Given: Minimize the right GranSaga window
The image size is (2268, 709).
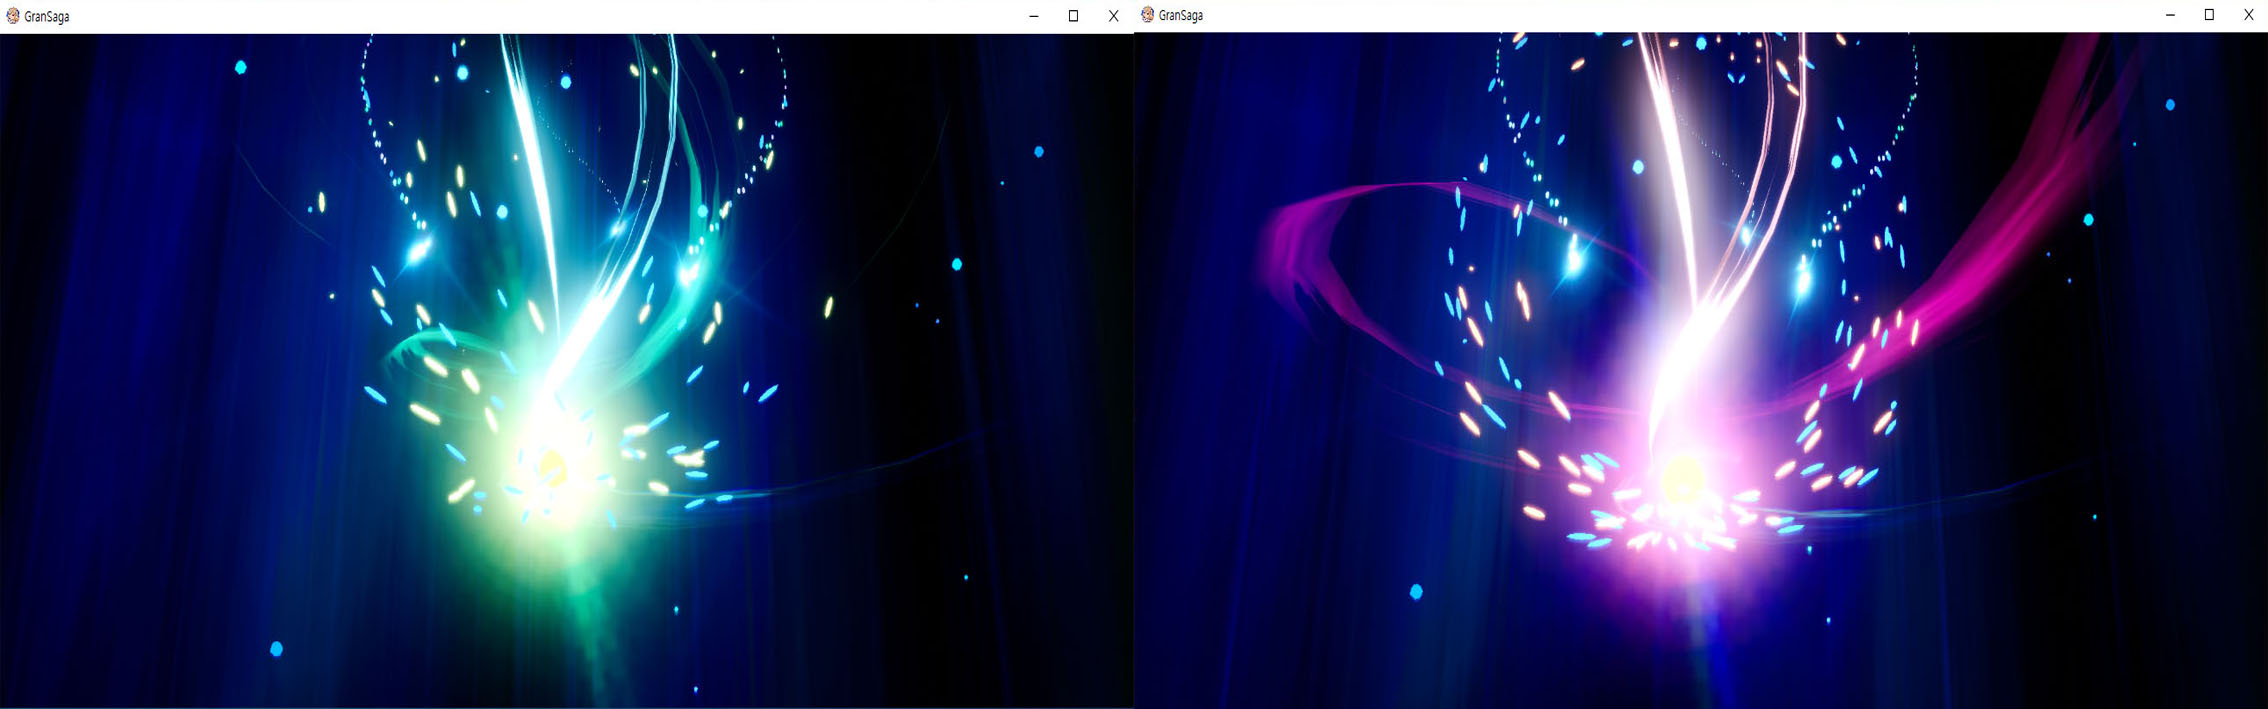Looking at the screenshot, I should [x=2170, y=15].
